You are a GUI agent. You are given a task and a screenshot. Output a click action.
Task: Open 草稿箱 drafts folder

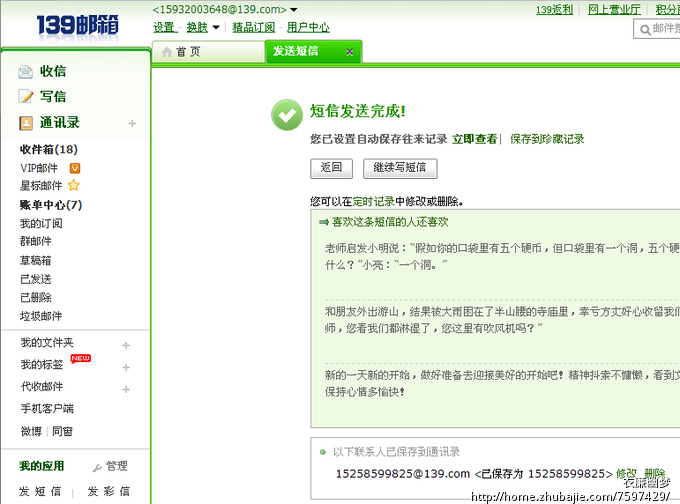click(36, 260)
